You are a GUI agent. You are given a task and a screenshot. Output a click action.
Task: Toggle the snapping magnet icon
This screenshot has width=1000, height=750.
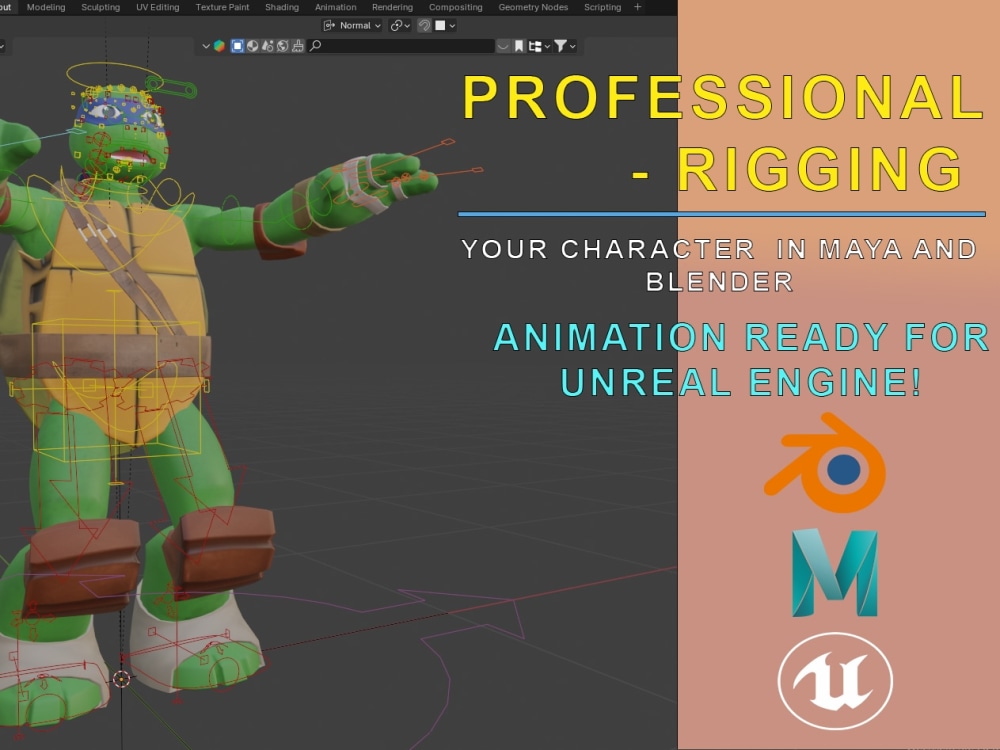424,26
